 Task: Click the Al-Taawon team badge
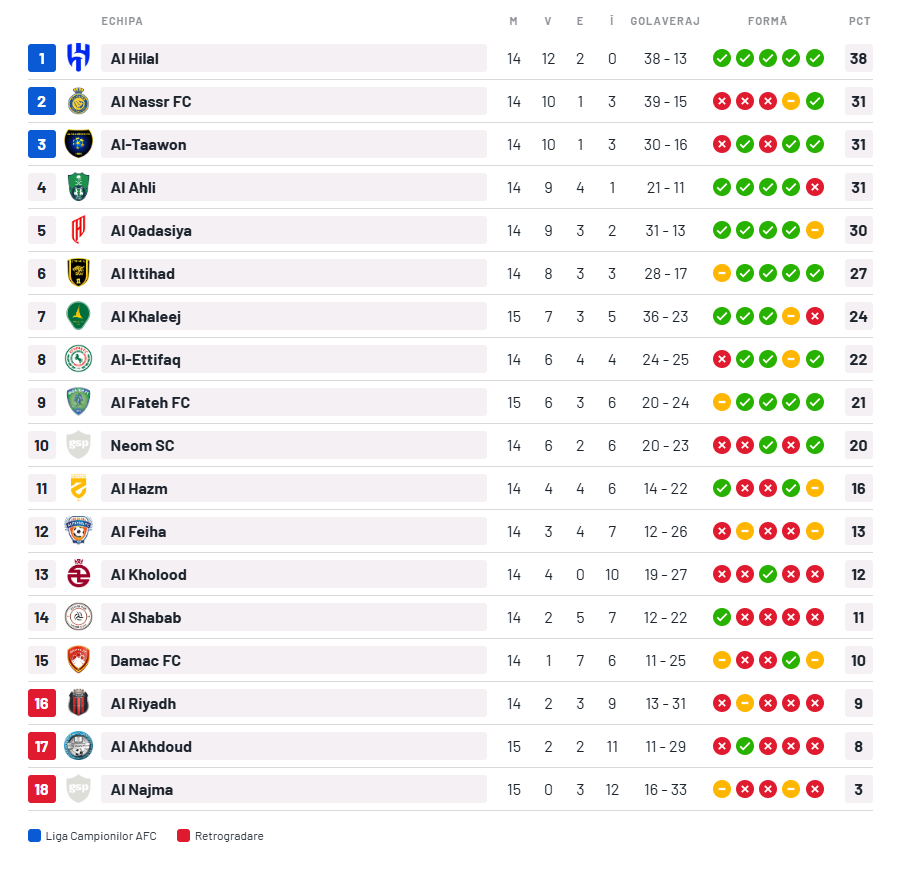pyautogui.click(x=78, y=144)
